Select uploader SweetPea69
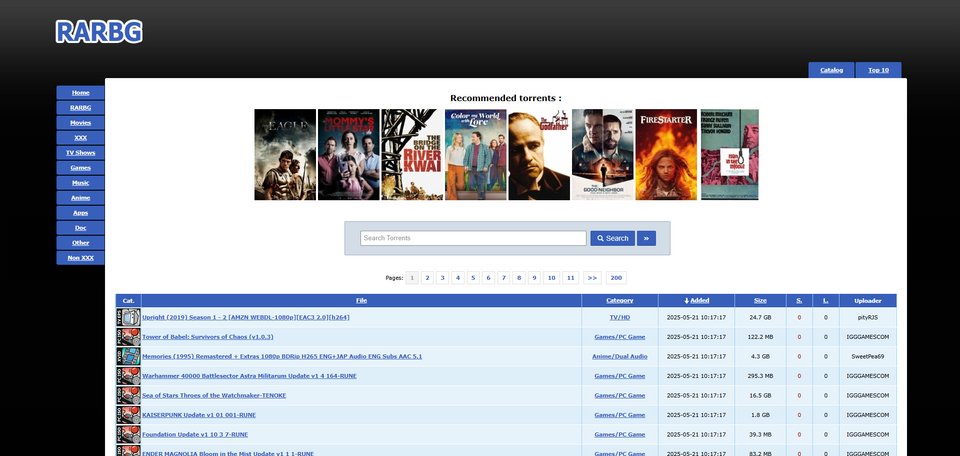Viewport: 960px width, 456px height. [868, 356]
